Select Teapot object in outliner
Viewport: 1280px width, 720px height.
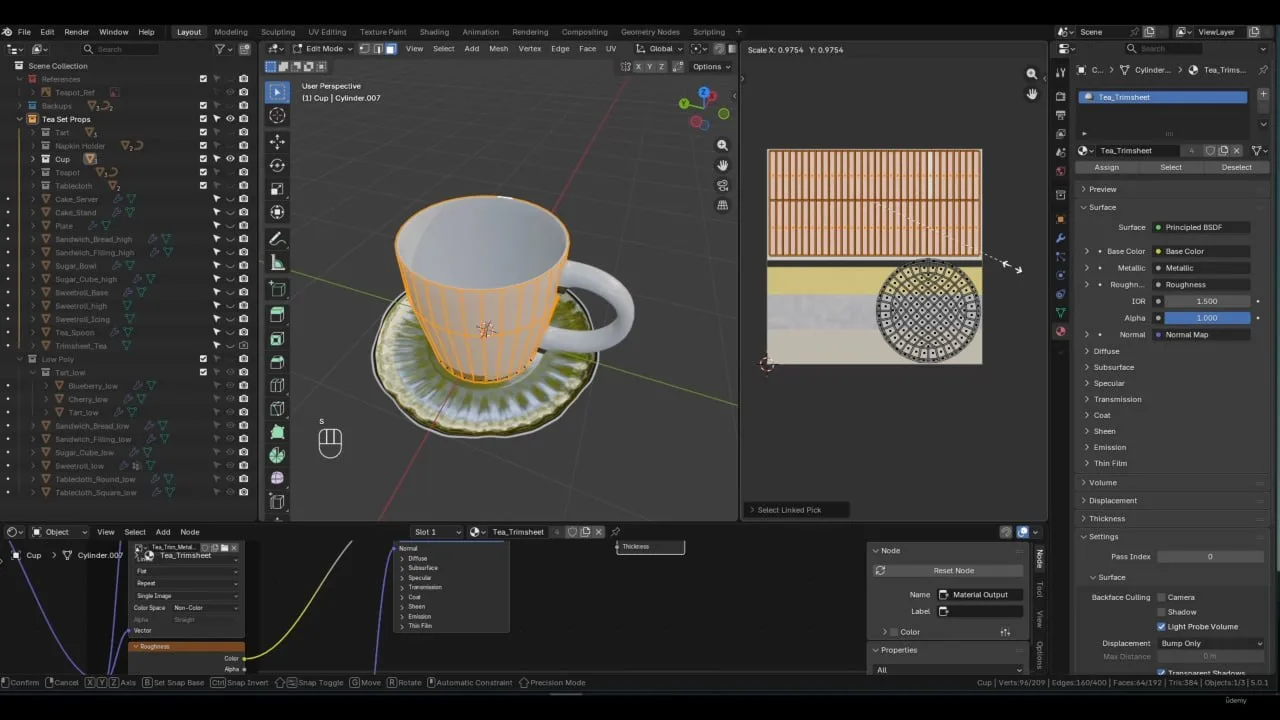point(67,172)
